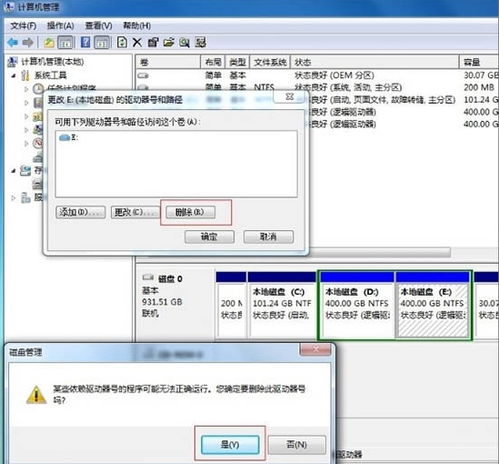This screenshot has width=499, height=464.
Task: Expand the 任务计划程序 tree arrow
Action: (26, 89)
